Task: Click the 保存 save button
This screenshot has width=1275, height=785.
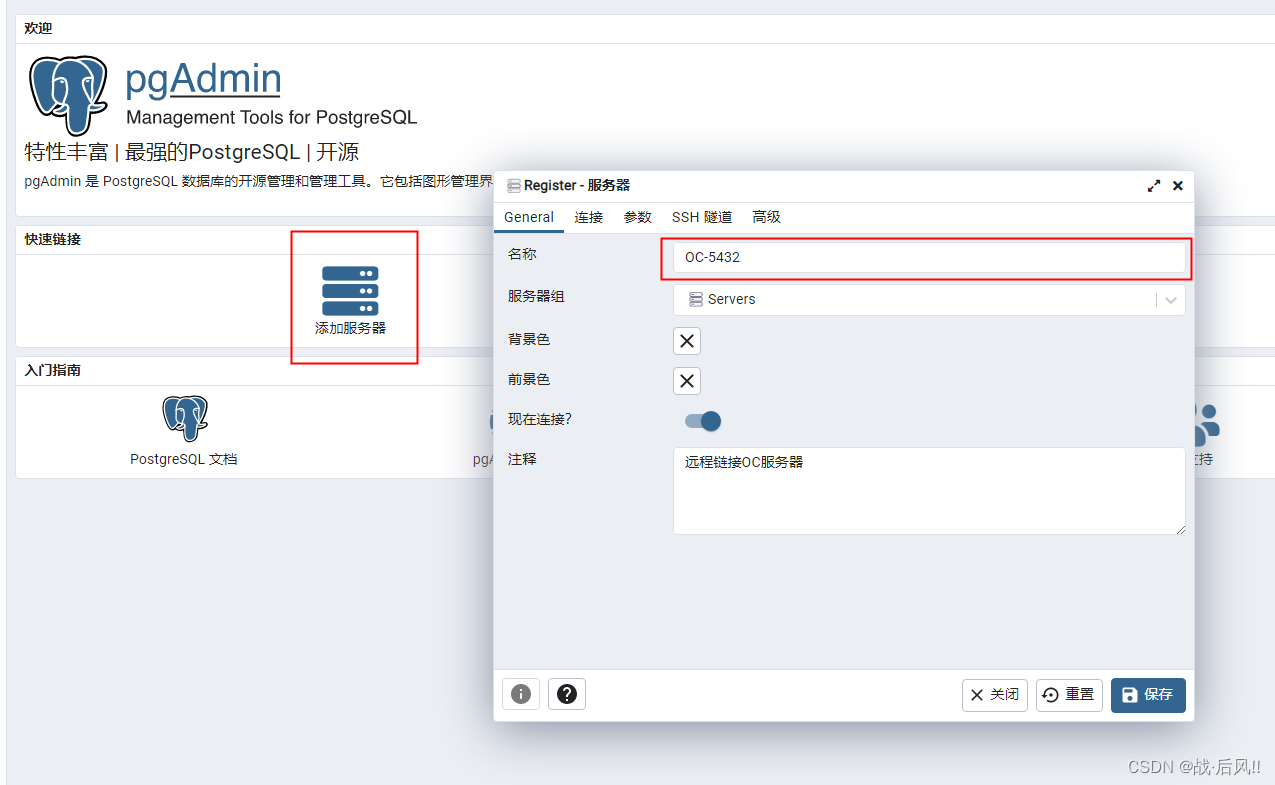Action: pyautogui.click(x=1148, y=695)
